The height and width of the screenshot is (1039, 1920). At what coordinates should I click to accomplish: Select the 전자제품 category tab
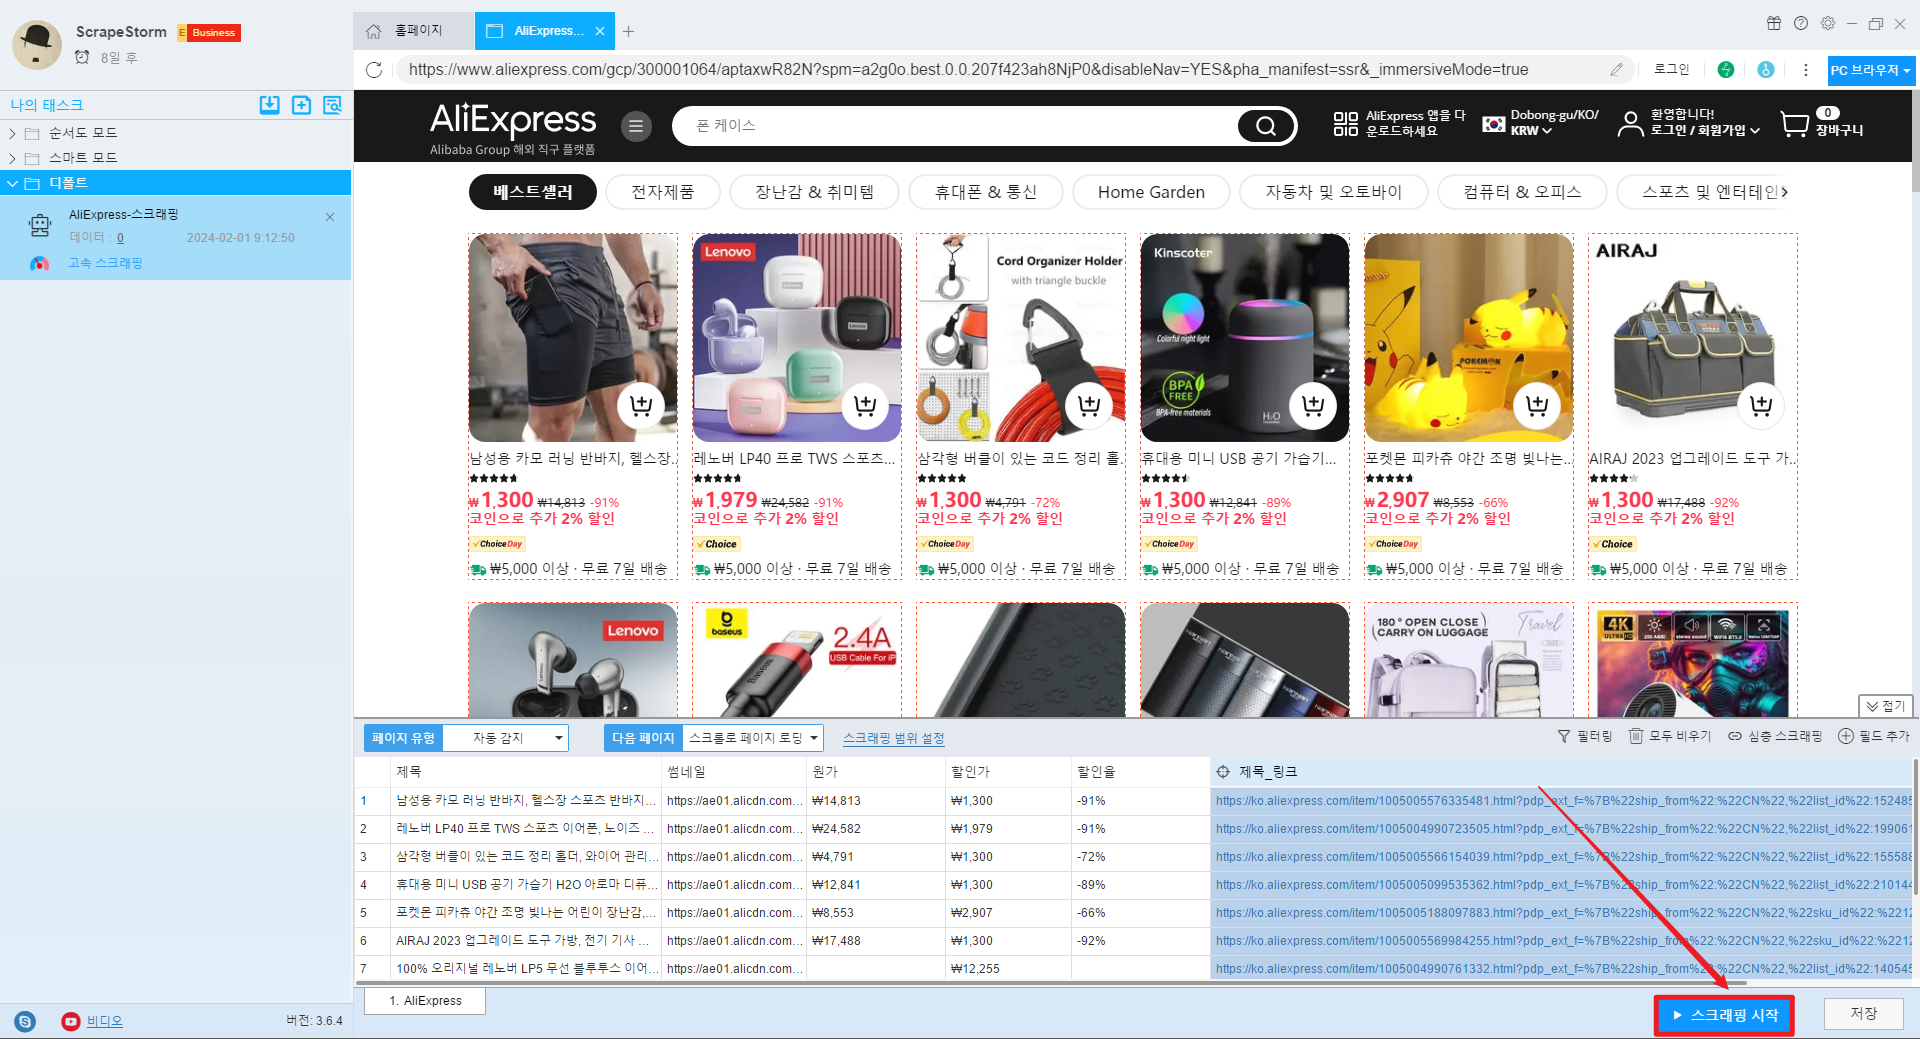pyautogui.click(x=663, y=192)
